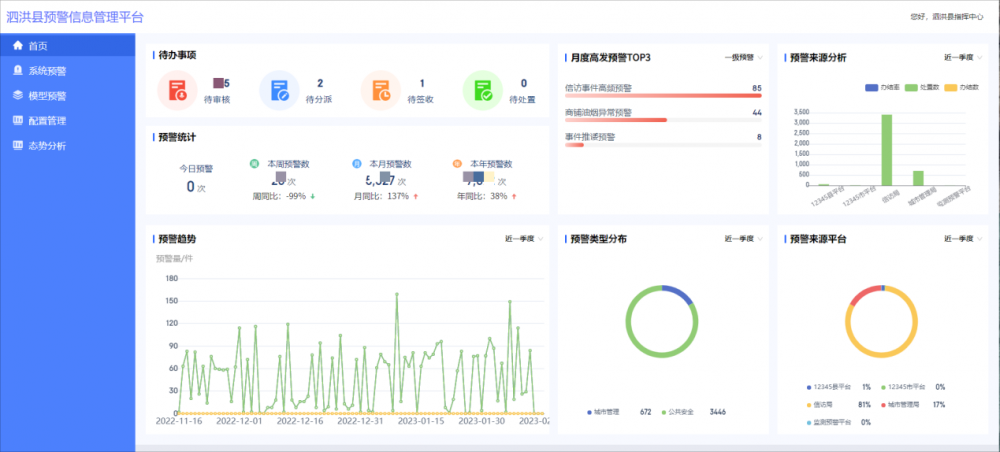Click the layers icon beside 模型预警
The height and width of the screenshot is (452, 1000).
click(x=18, y=96)
